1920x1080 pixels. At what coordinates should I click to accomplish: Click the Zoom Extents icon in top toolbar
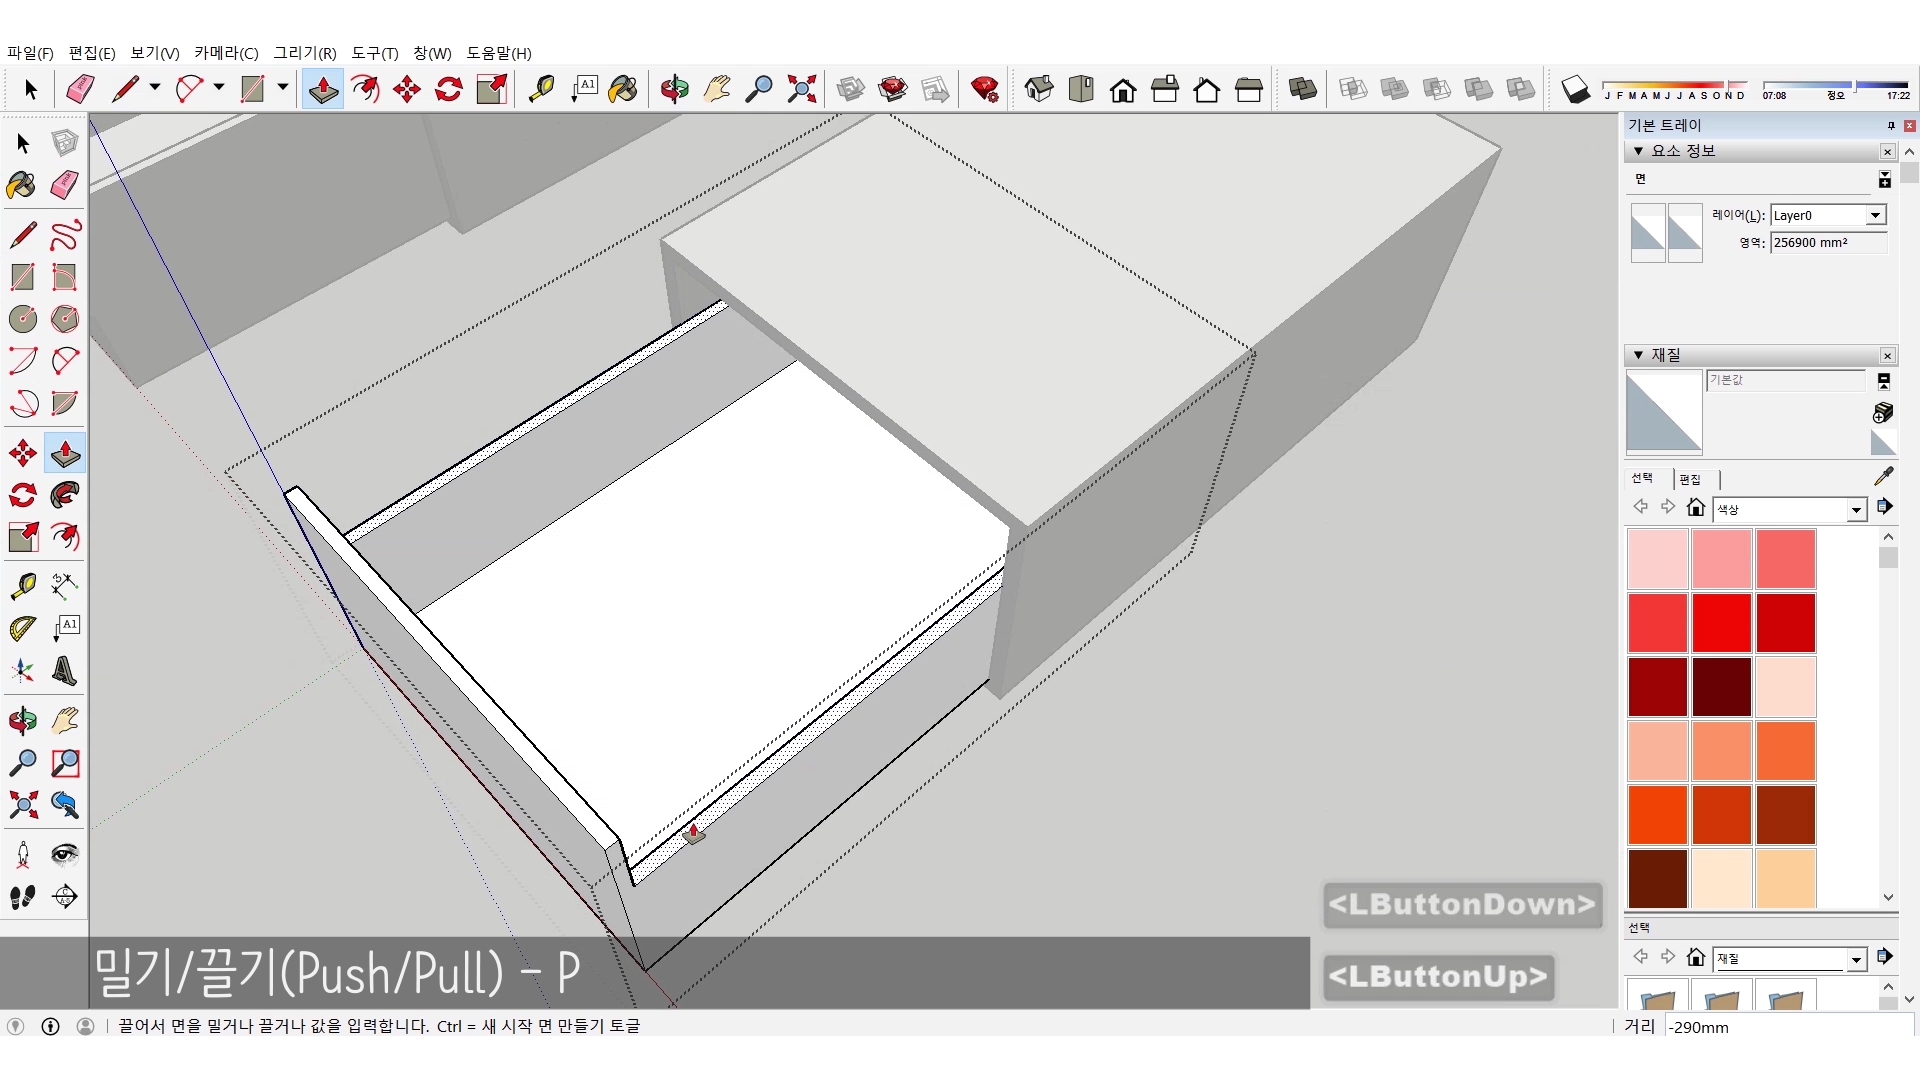(x=801, y=90)
